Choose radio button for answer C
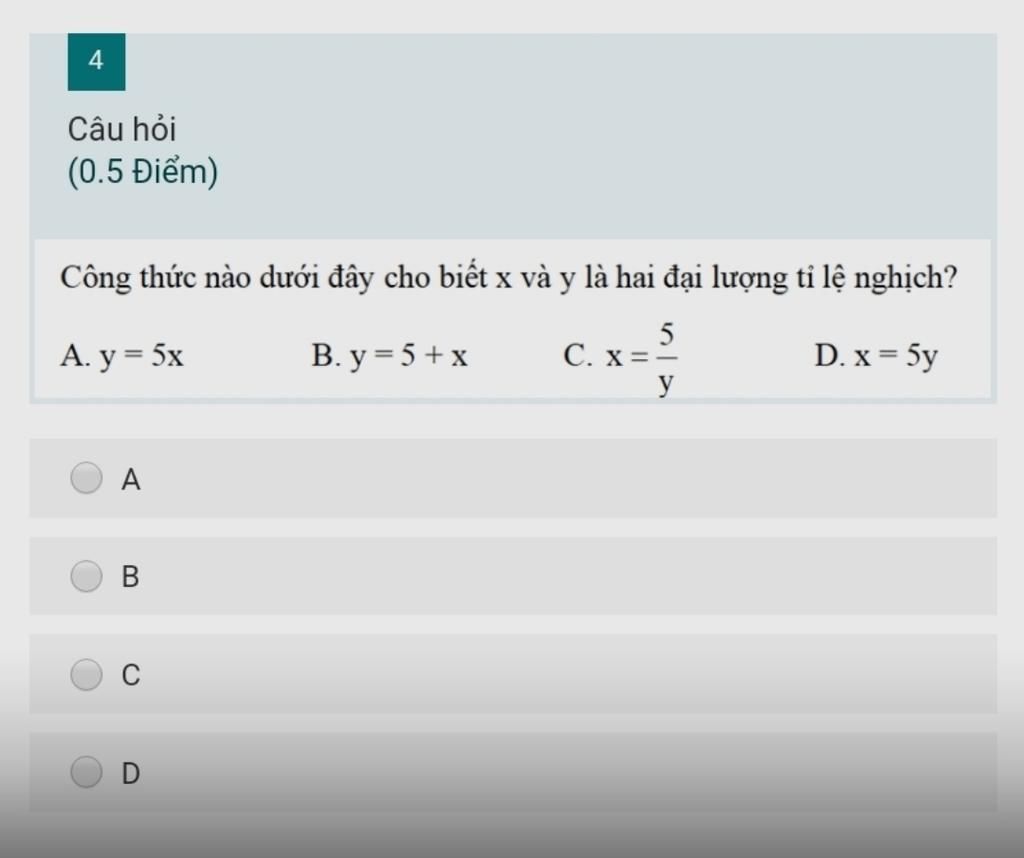 coord(87,675)
